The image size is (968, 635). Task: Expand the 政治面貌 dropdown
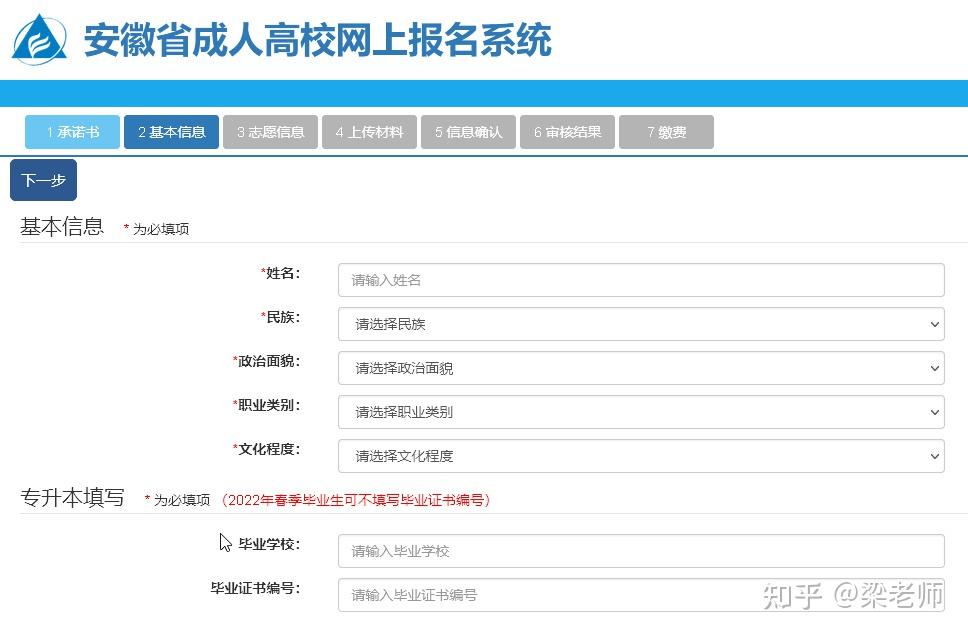(641, 368)
